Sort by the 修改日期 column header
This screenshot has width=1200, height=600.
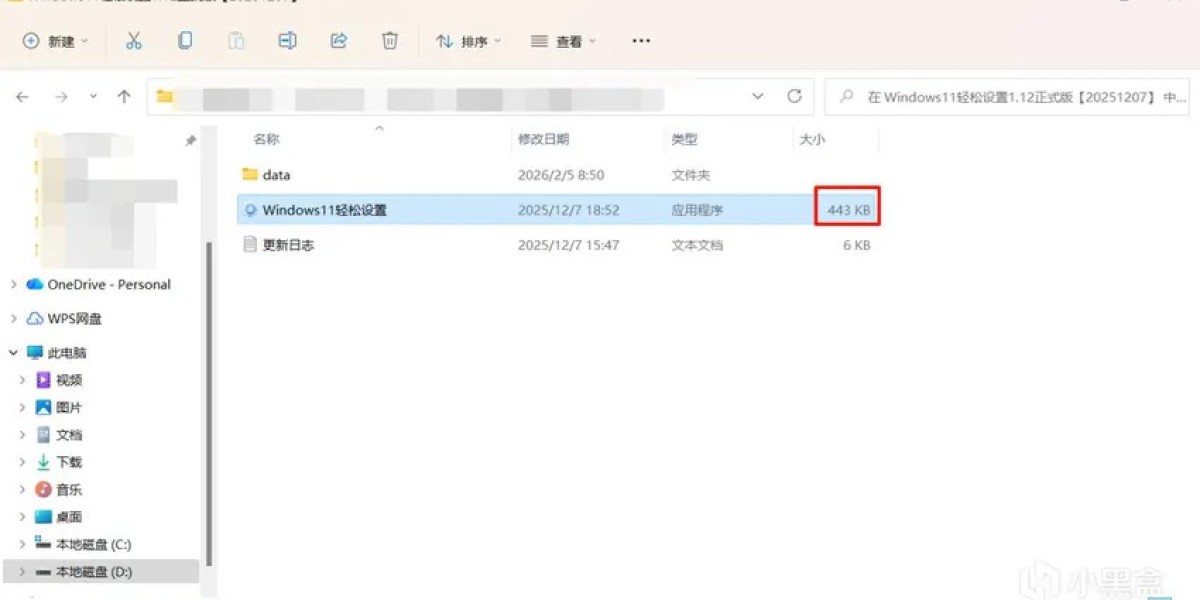(x=543, y=140)
